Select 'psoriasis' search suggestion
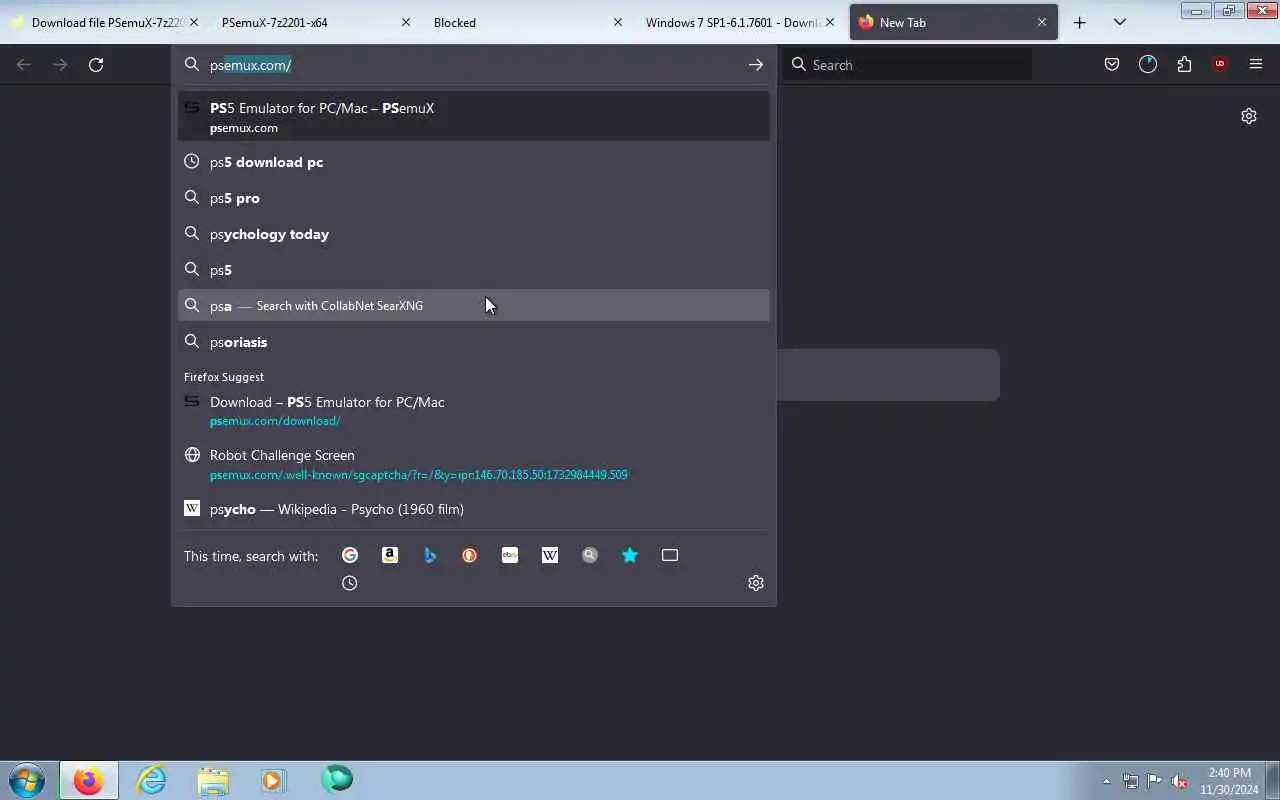1280x800 pixels. pyautogui.click(x=474, y=342)
